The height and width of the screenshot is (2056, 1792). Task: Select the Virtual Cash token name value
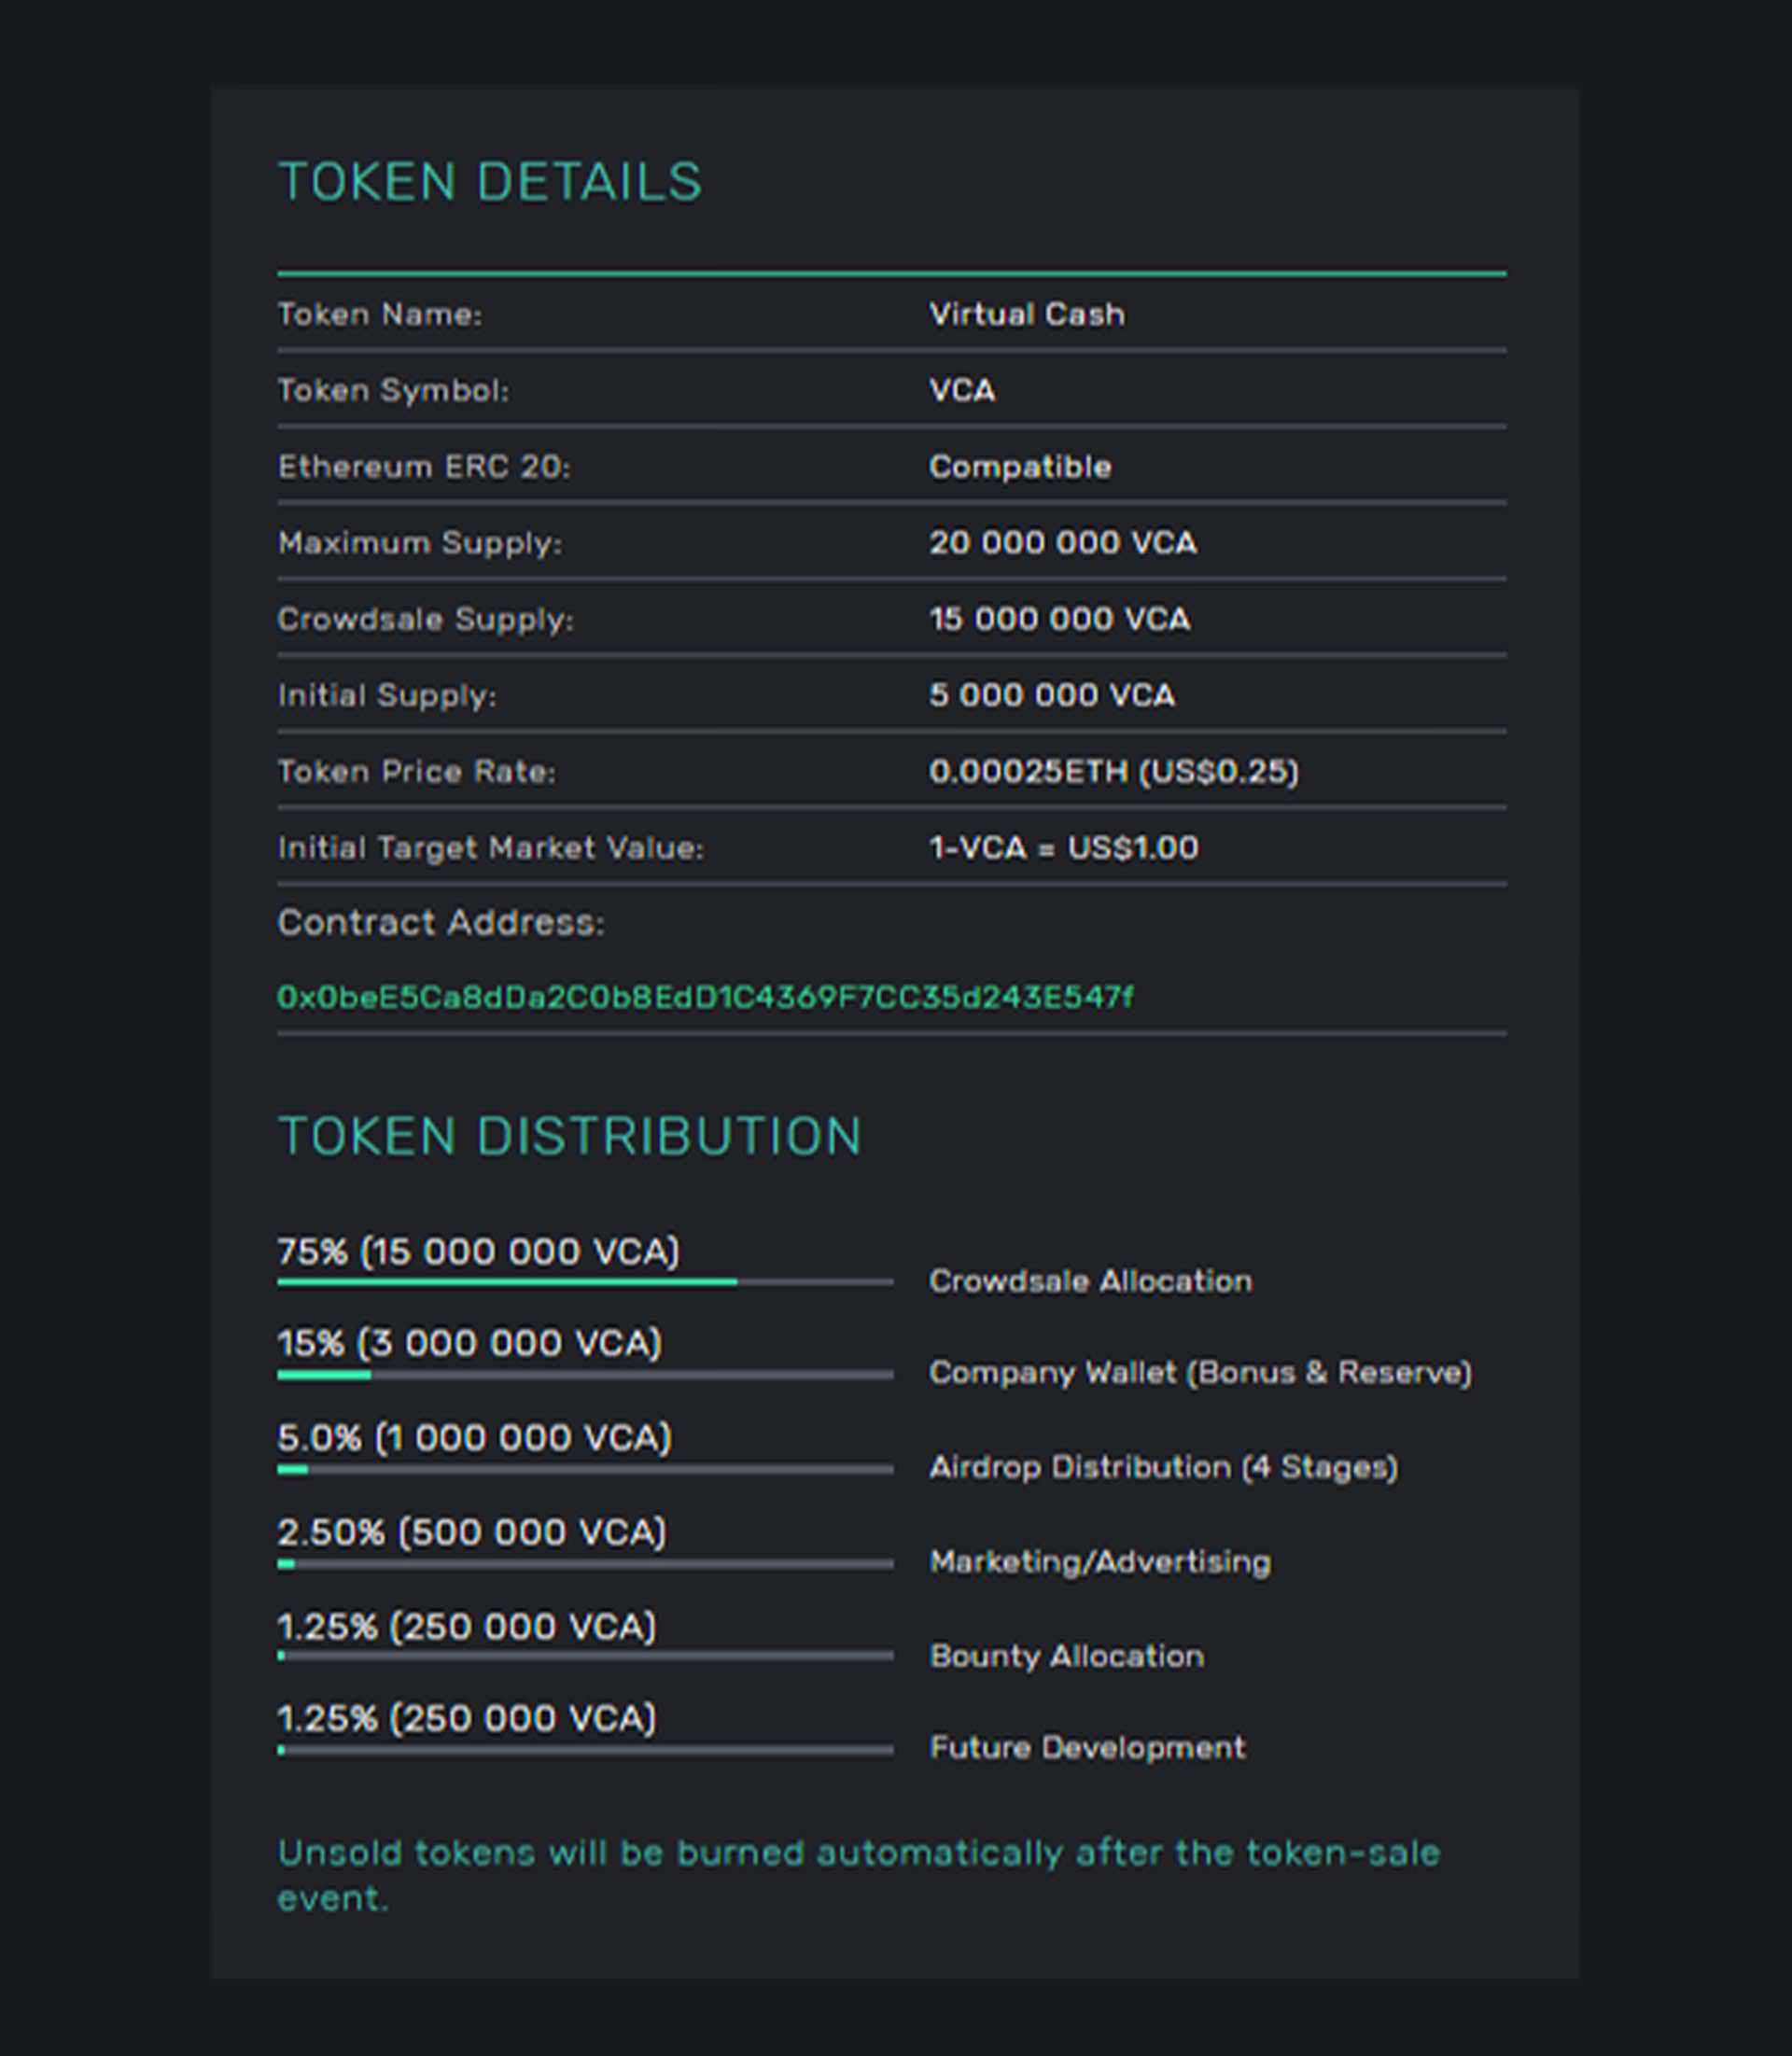tap(1027, 314)
